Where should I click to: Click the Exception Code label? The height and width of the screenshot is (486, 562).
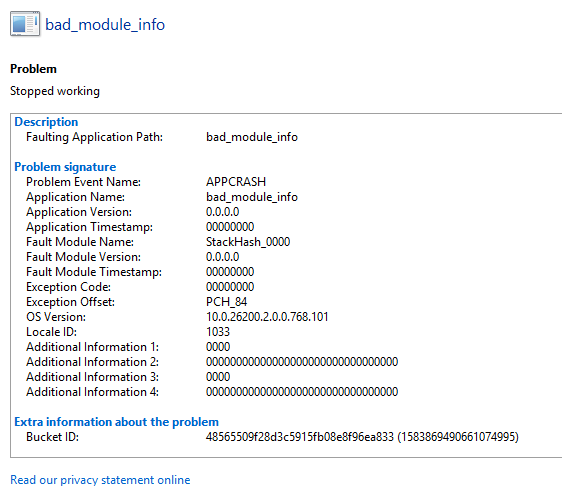[68, 287]
